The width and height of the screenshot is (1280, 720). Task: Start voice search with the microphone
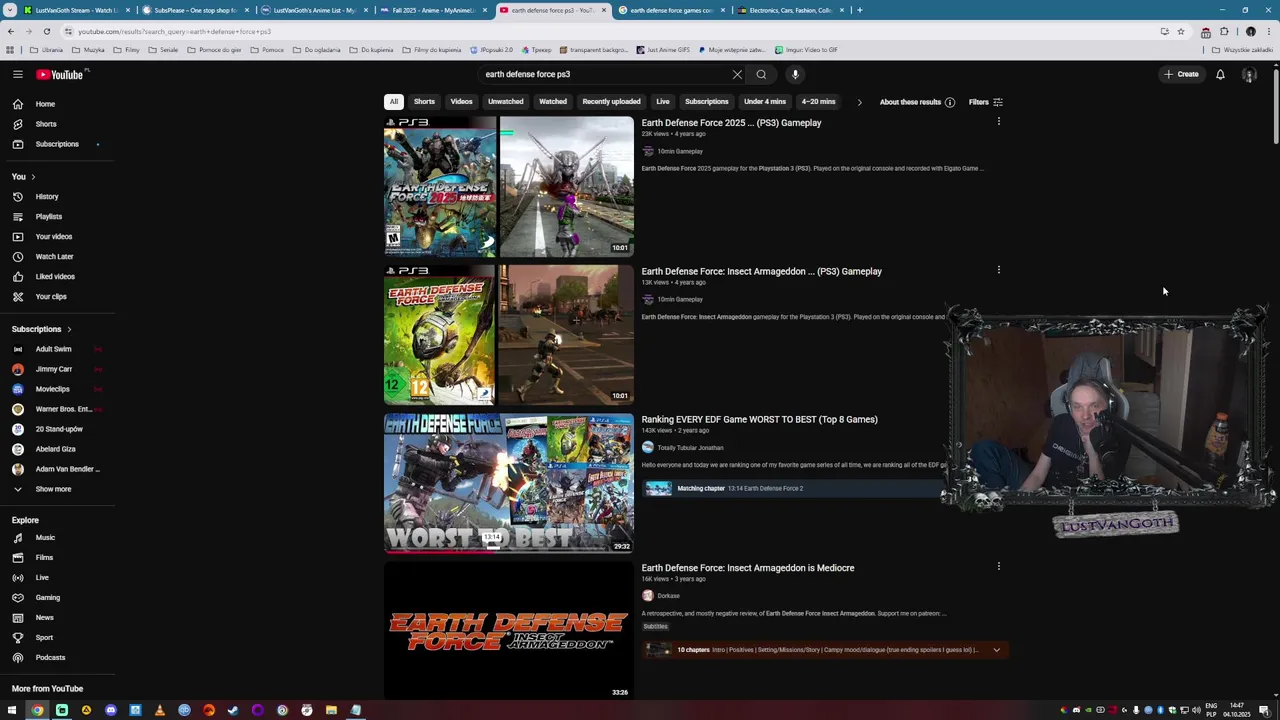[x=795, y=74]
